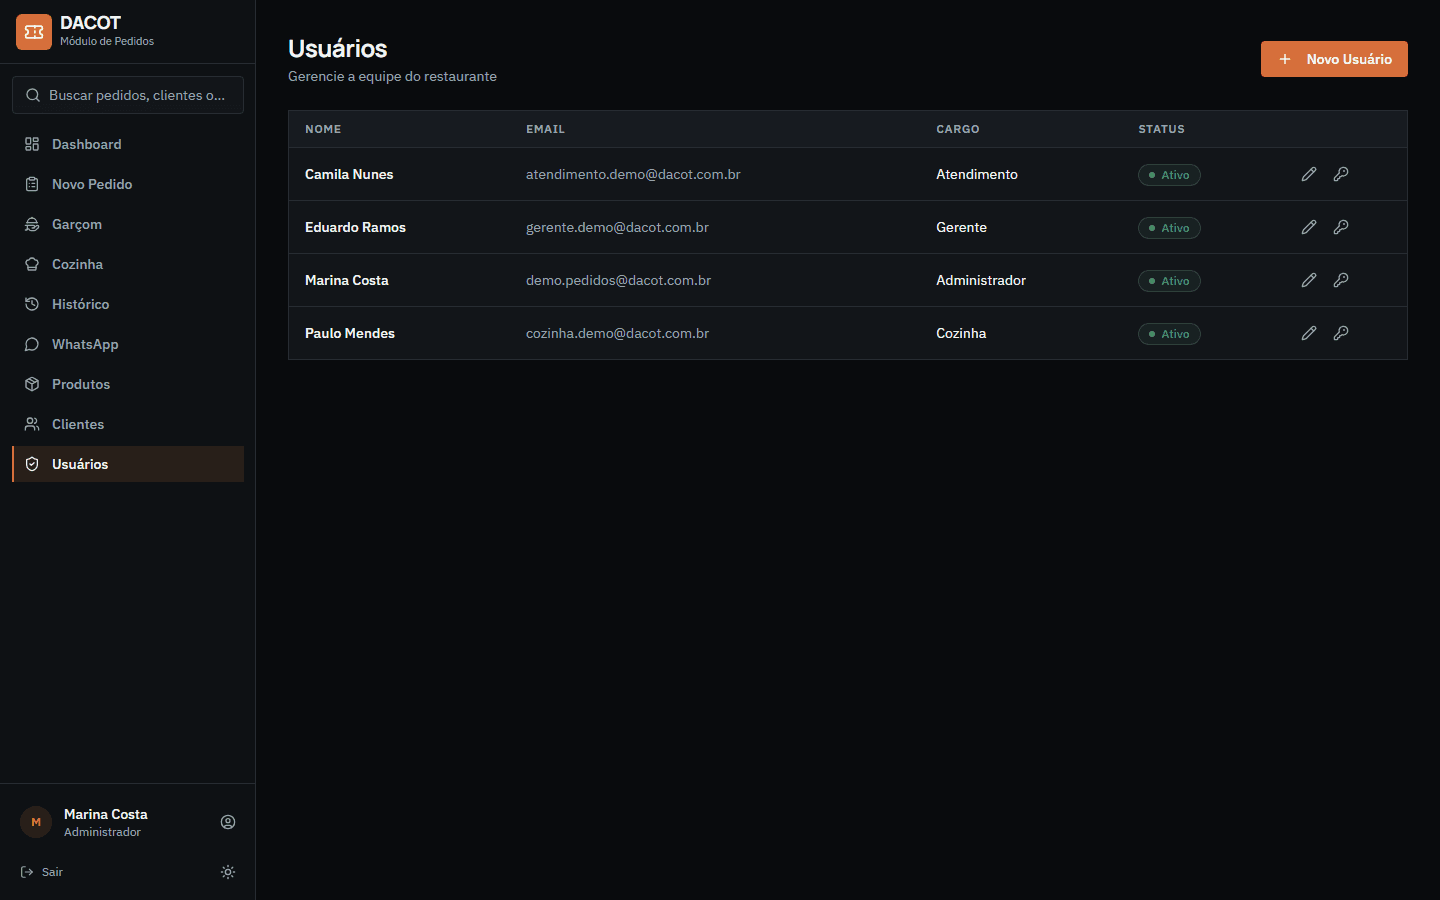Click email demo.pedidos@dacot.com.br

(x=618, y=280)
